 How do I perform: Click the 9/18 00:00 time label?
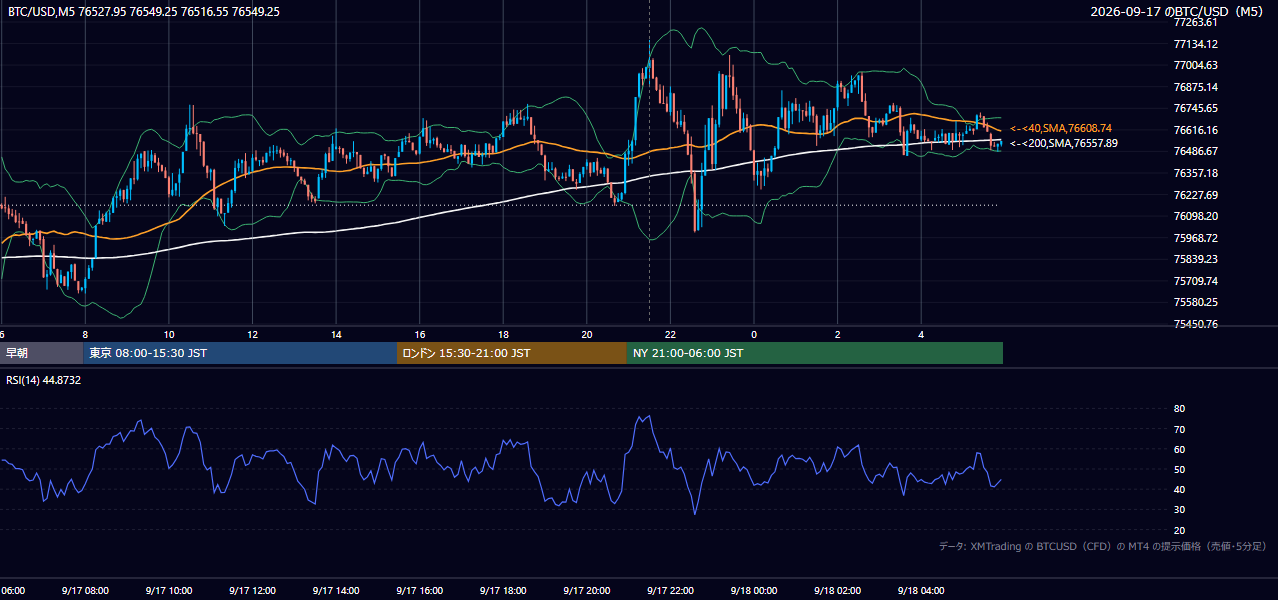point(754,590)
